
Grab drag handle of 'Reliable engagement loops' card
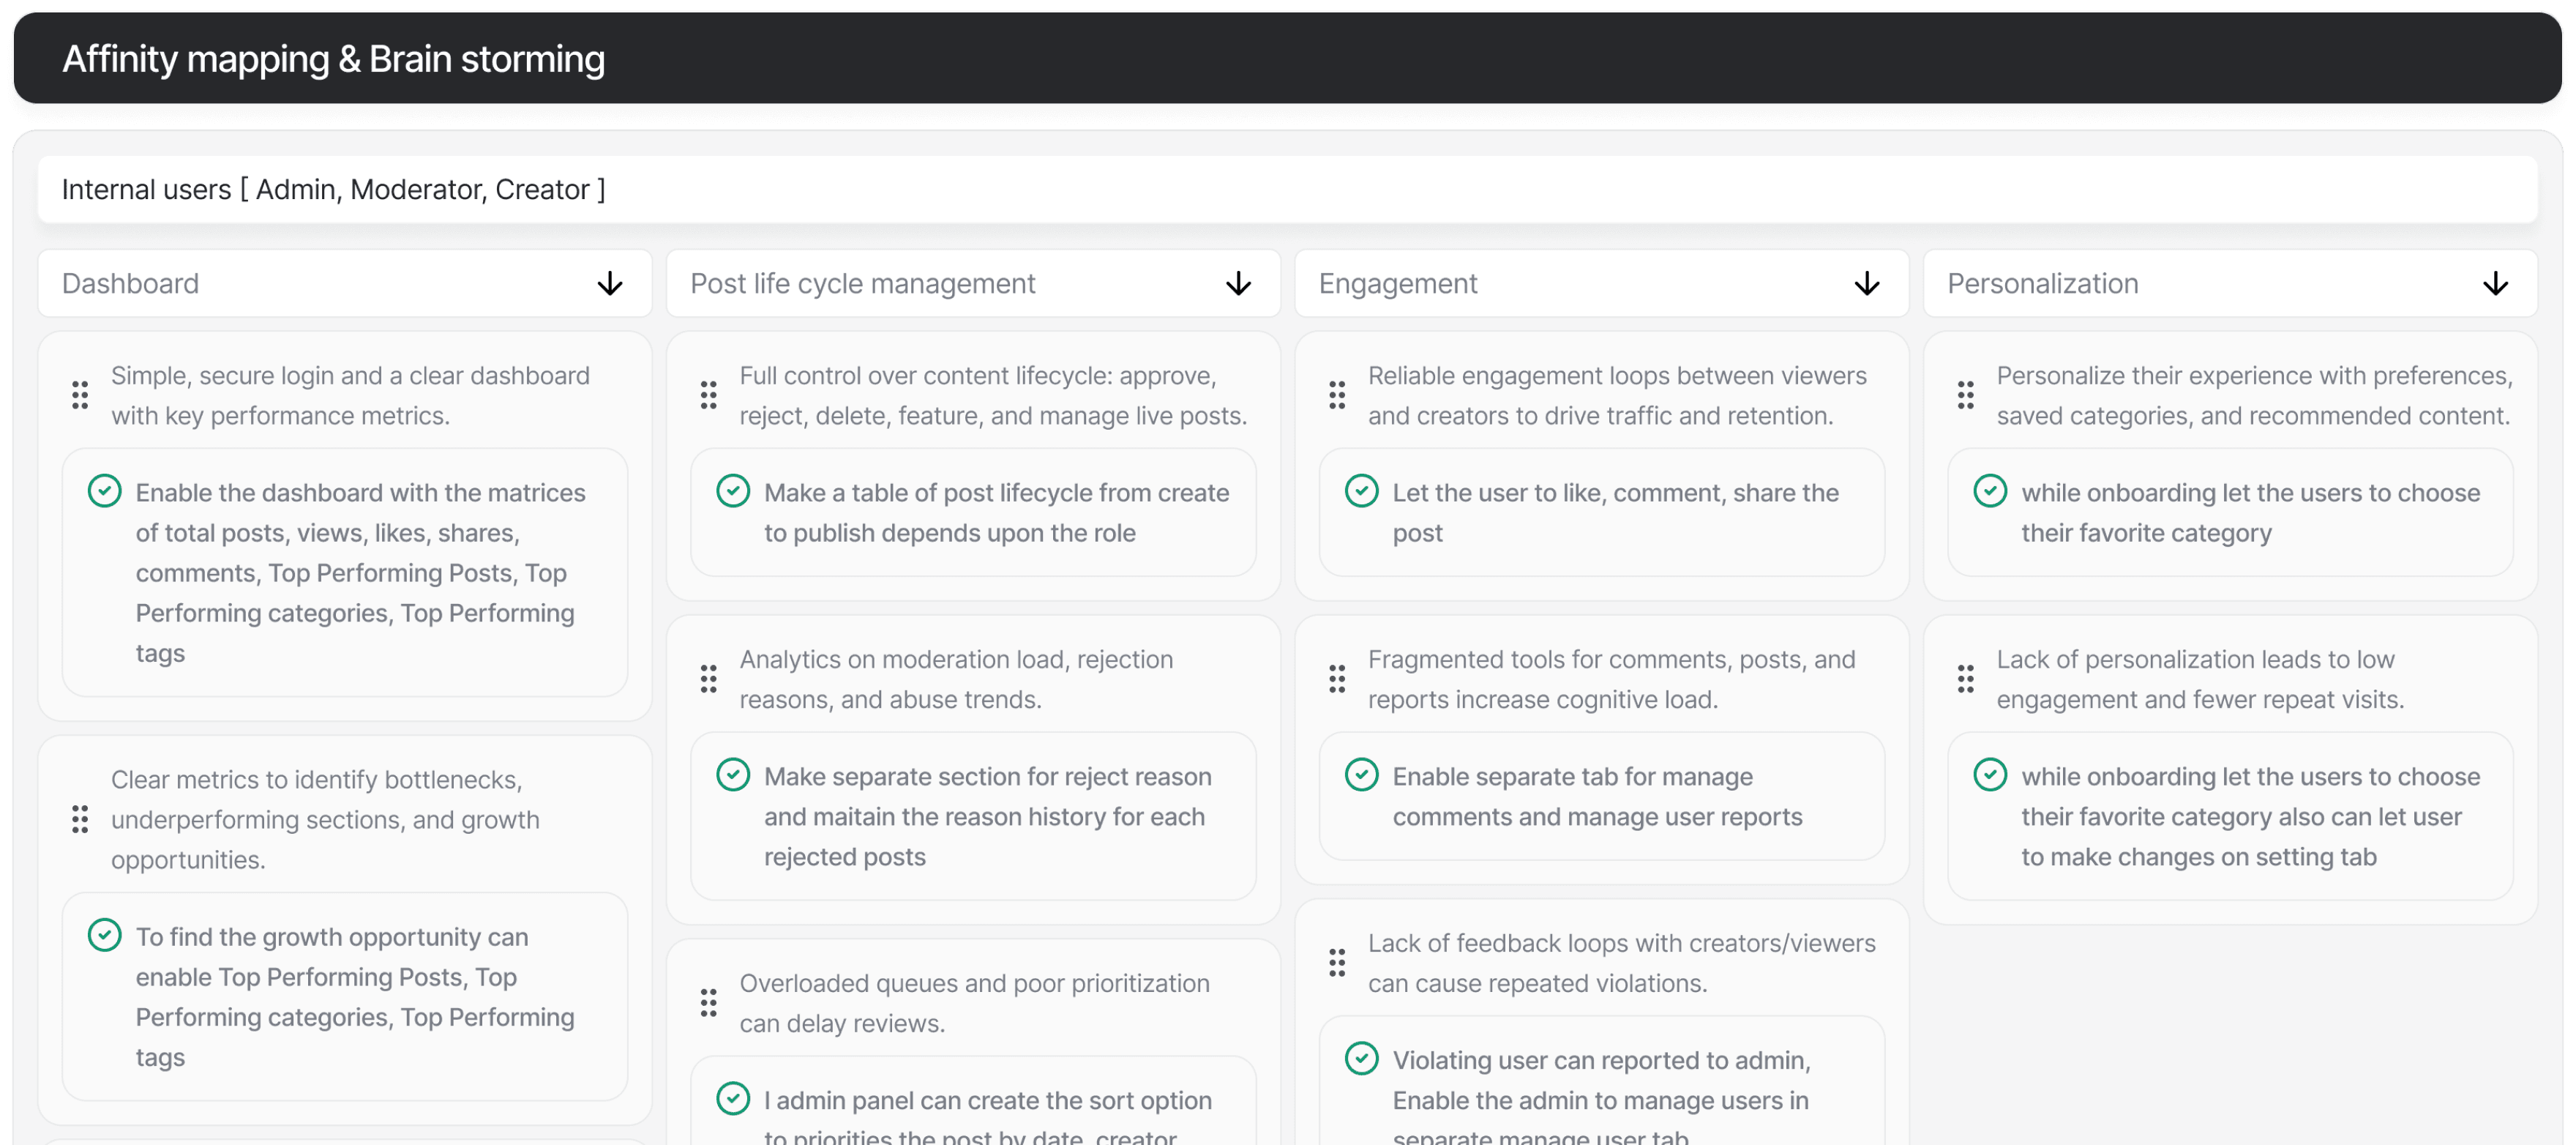coord(1337,395)
